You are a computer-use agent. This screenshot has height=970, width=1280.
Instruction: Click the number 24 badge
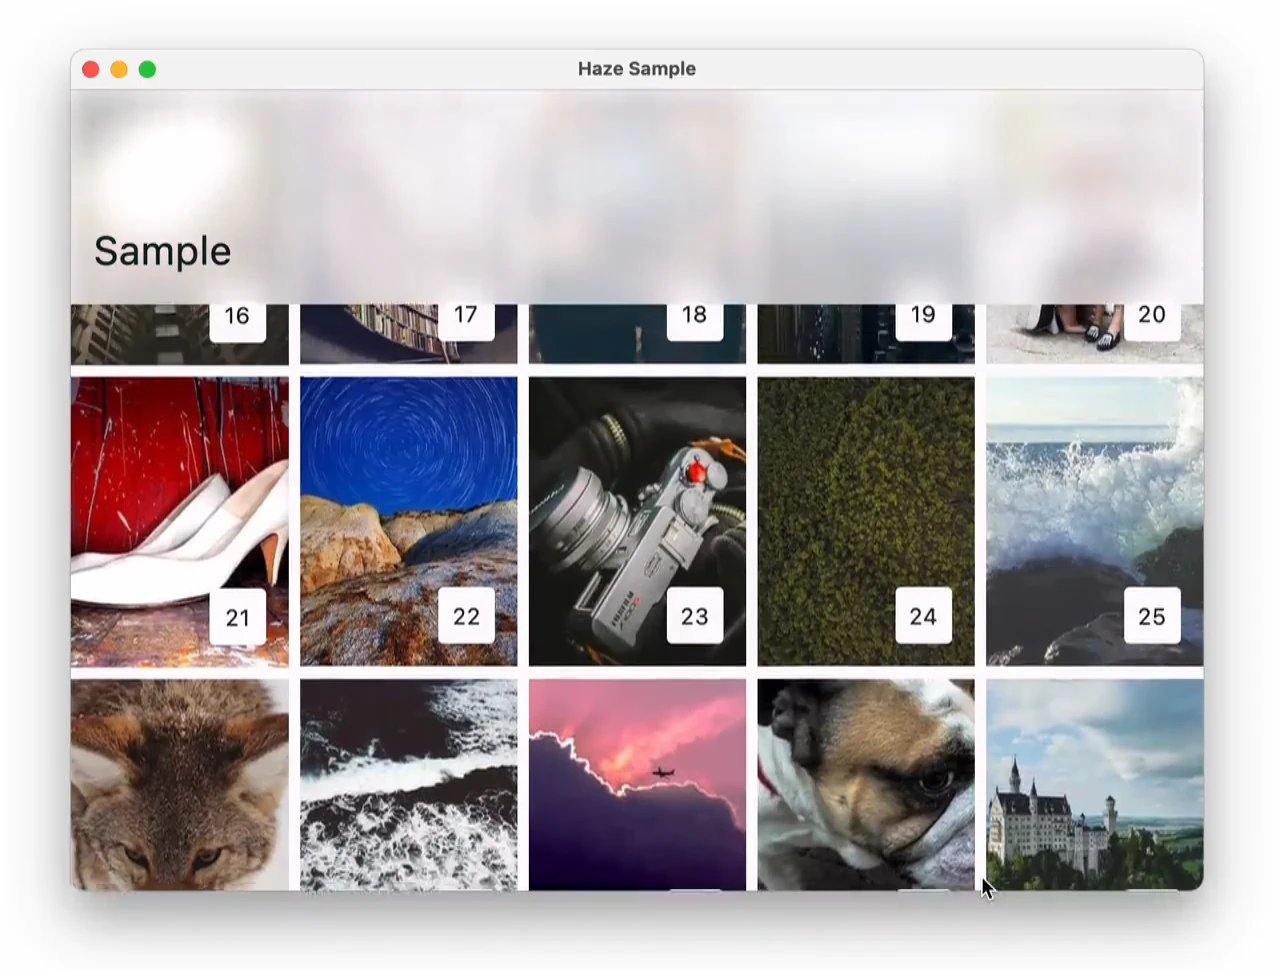coord(923,616)
